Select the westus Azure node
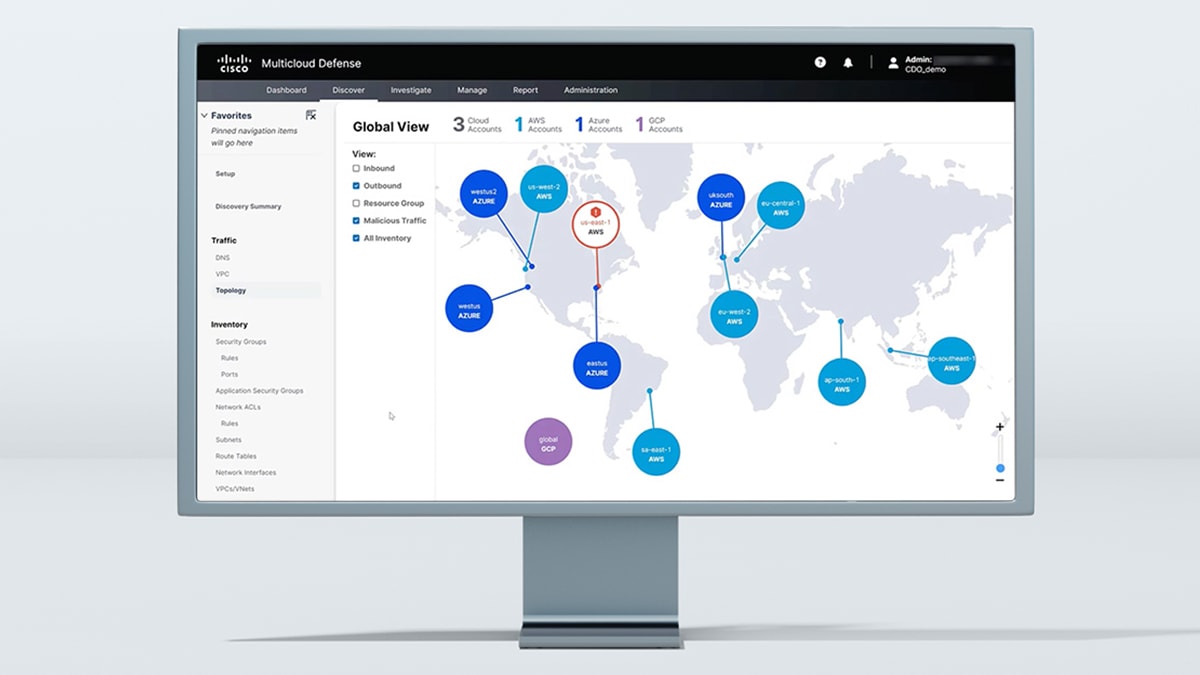This screenshot has width=1200, height=675. 469,309
